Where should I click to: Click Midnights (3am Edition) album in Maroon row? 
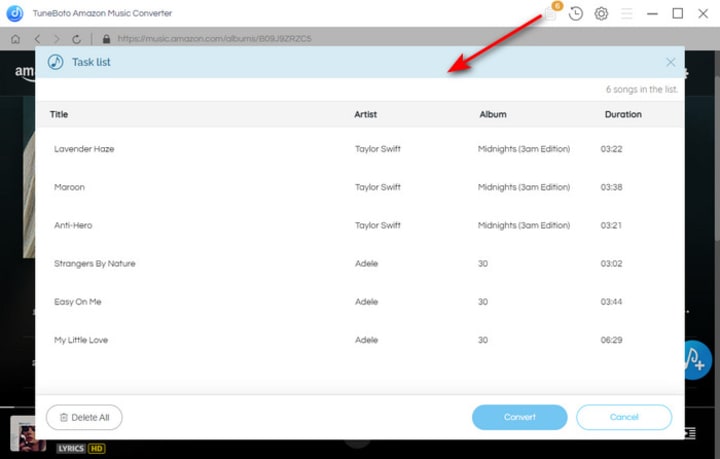click(x=524, y=187)
